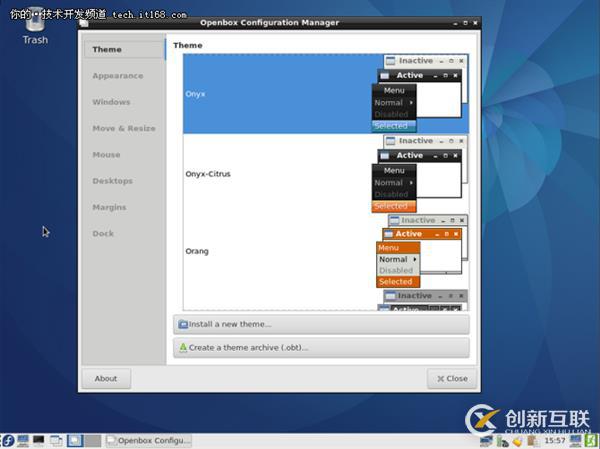The image size is (600, 449).
Task: Click the green icon on Create archive button
Action: tap(183, 348)
